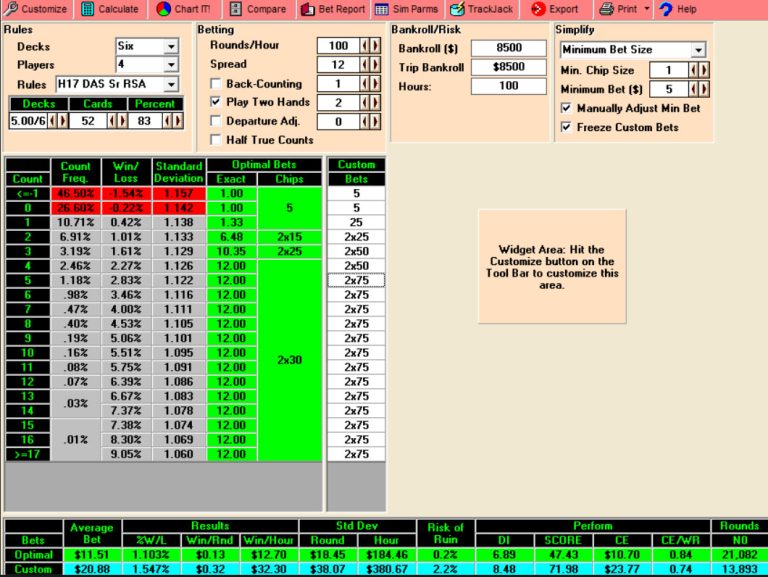Viewport: 768px width, 577px height.
Task: Decrease Minimum Bet ($) arrow
Action: click(694, 89)
